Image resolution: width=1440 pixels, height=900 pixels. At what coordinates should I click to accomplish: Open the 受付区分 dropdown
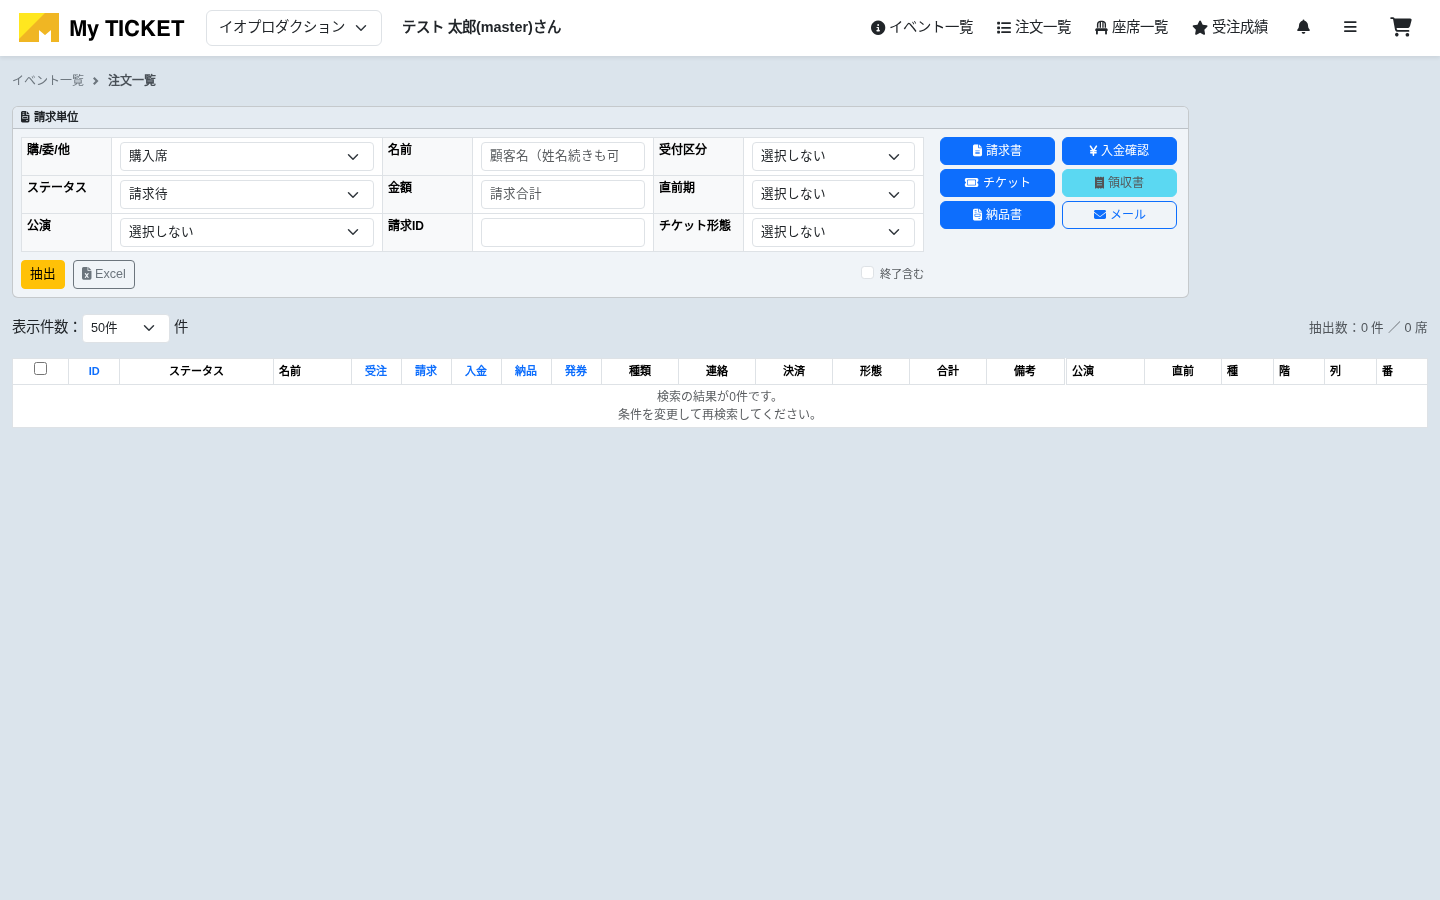[833, 156]
